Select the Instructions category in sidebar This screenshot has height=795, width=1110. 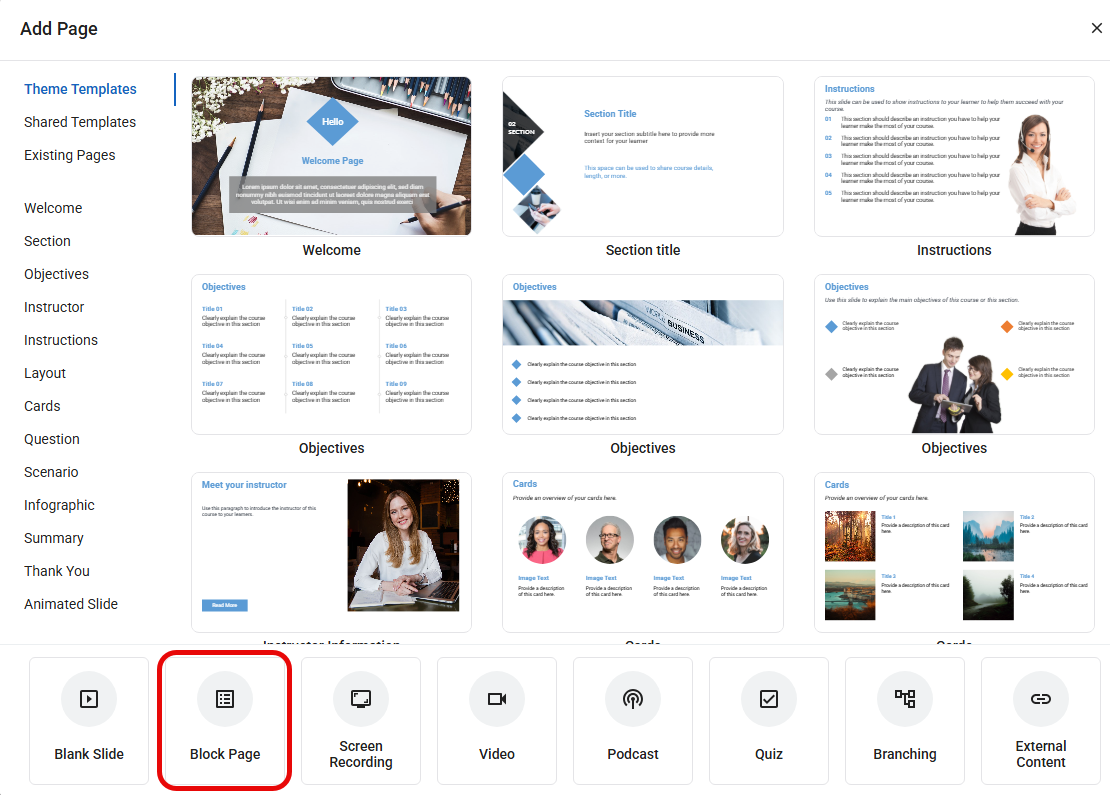tap(61, 340)
